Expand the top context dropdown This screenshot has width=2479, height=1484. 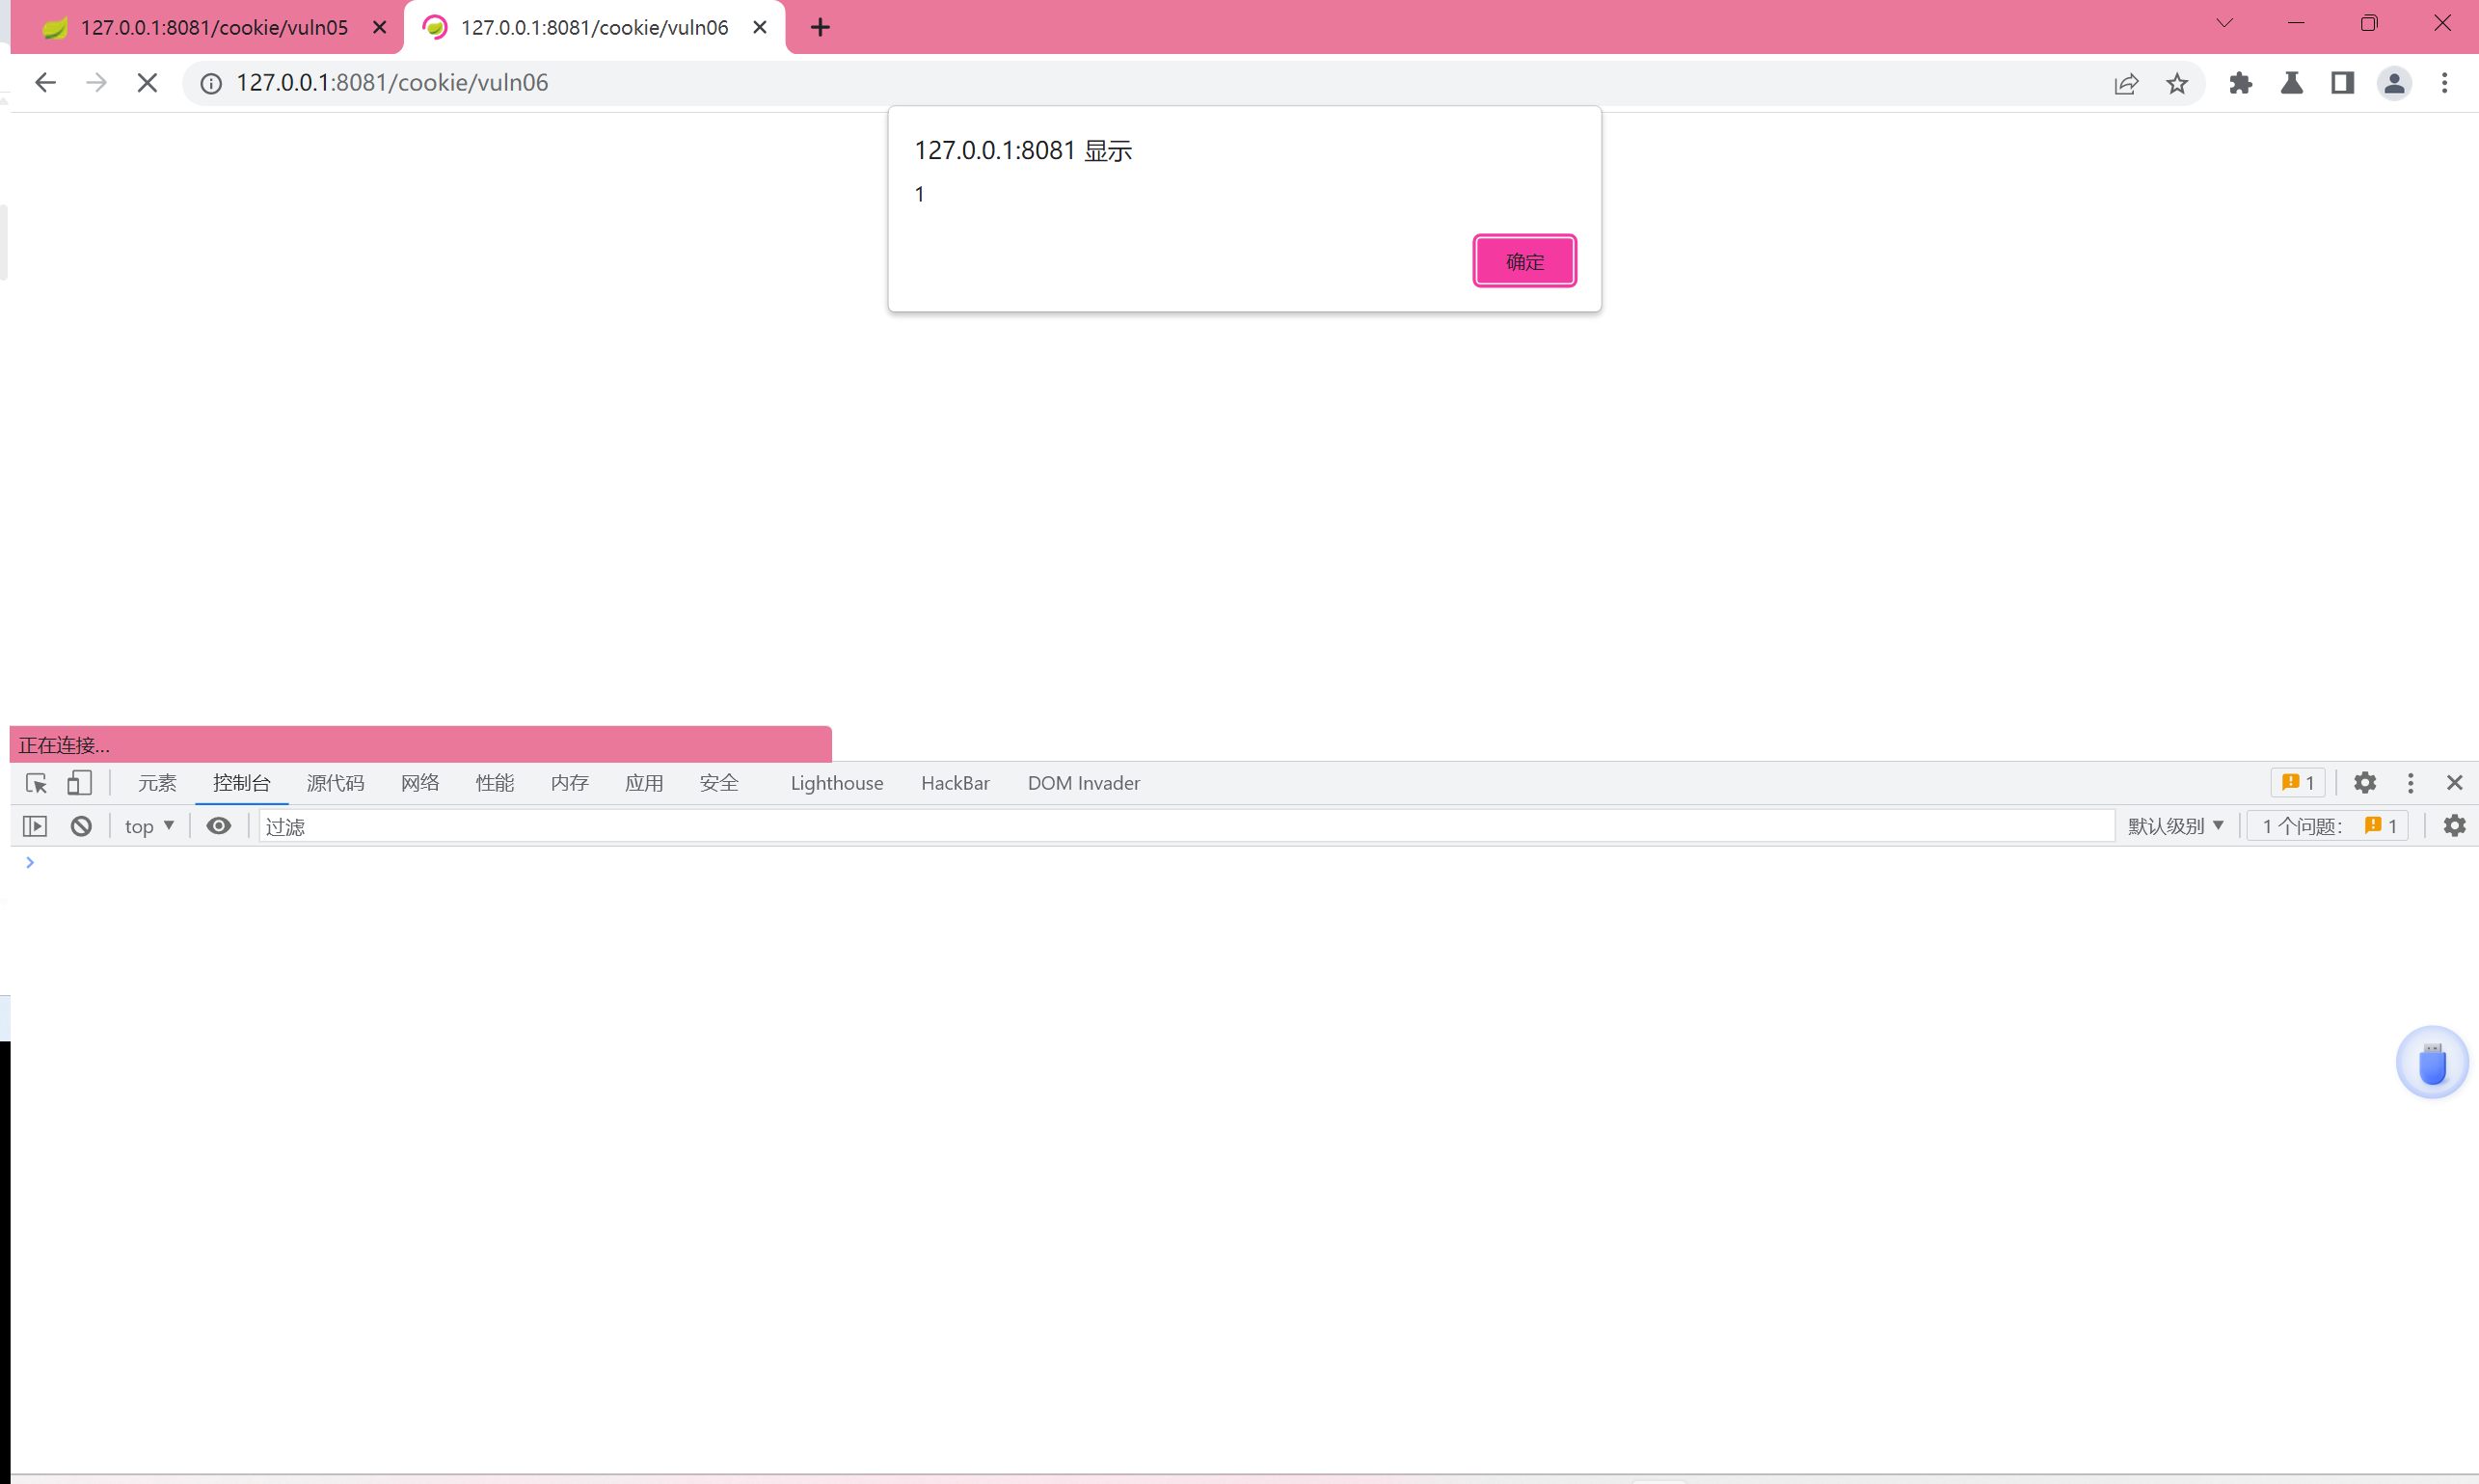pos(149,826)
